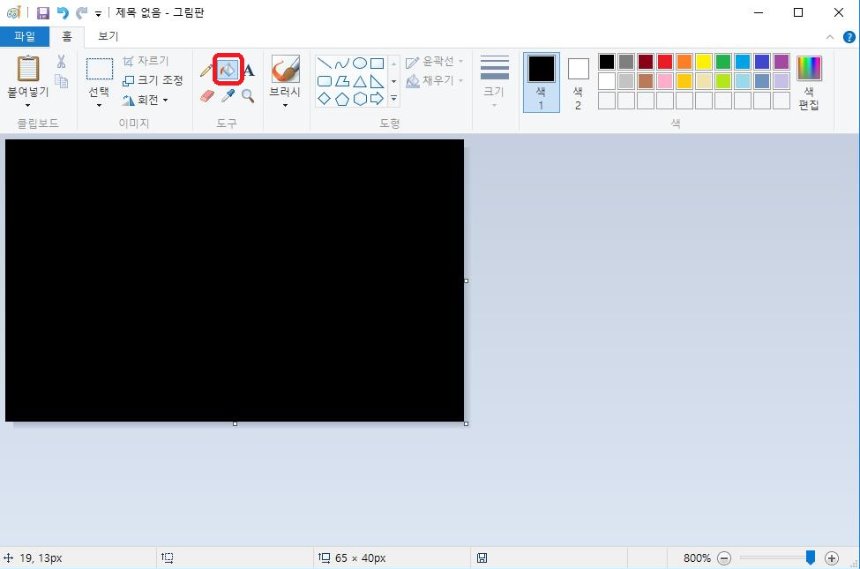Click the canvas bottom-right resize handle
The width and height of the screenshot is (860, 569).
tap(466, 424)
